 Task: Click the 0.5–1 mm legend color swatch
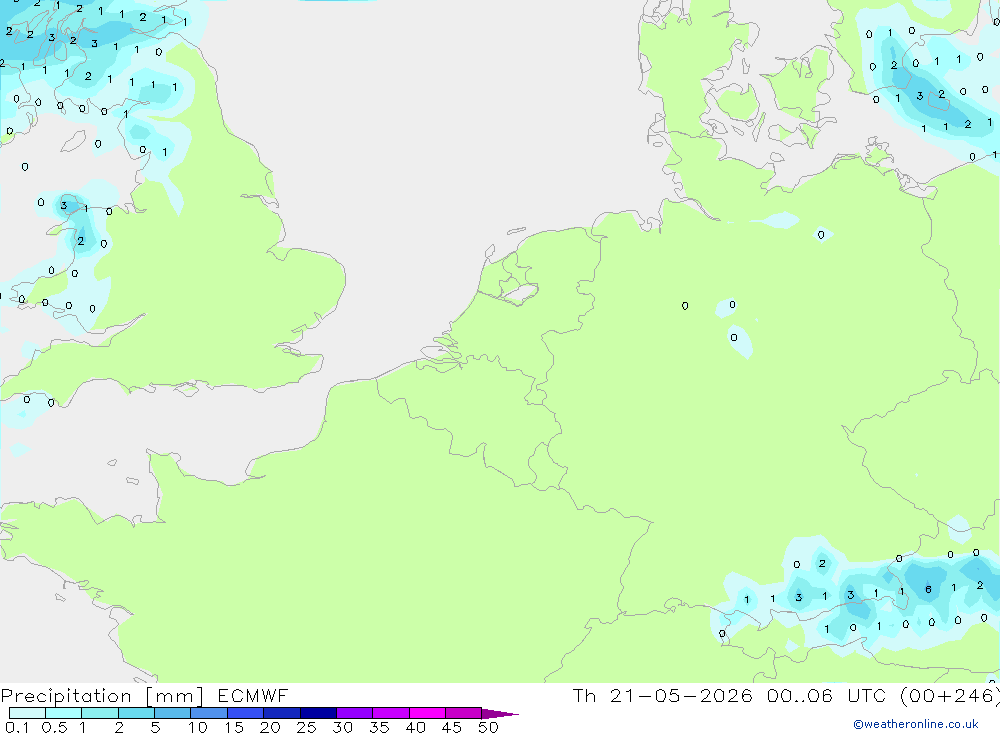64,713
